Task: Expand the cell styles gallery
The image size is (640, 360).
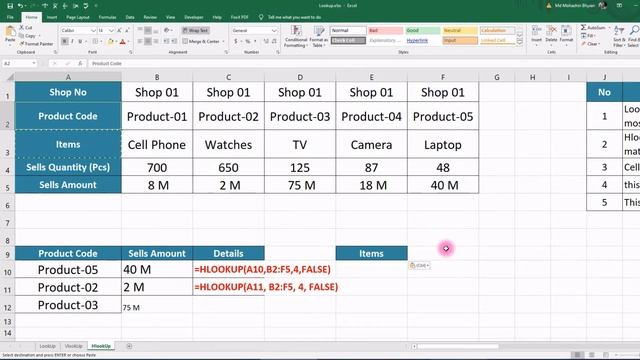Action: tap(520, 41)
